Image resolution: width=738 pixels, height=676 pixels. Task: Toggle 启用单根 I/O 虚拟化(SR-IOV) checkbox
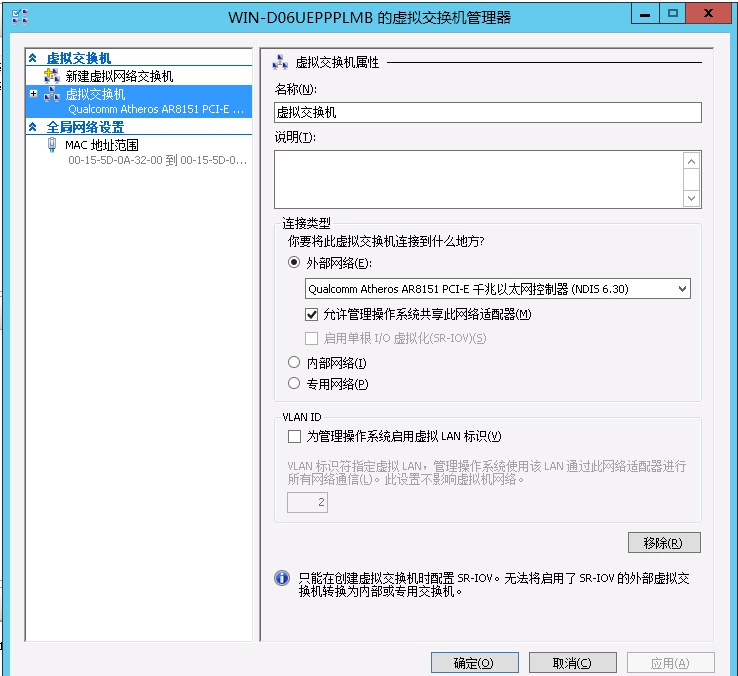pos(311,338)
